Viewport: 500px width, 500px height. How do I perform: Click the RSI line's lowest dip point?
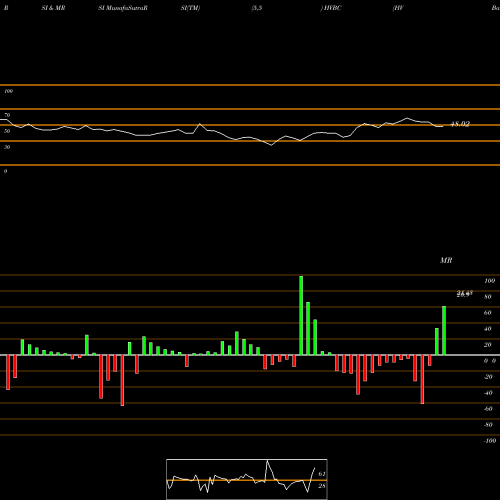click(271, 145)
